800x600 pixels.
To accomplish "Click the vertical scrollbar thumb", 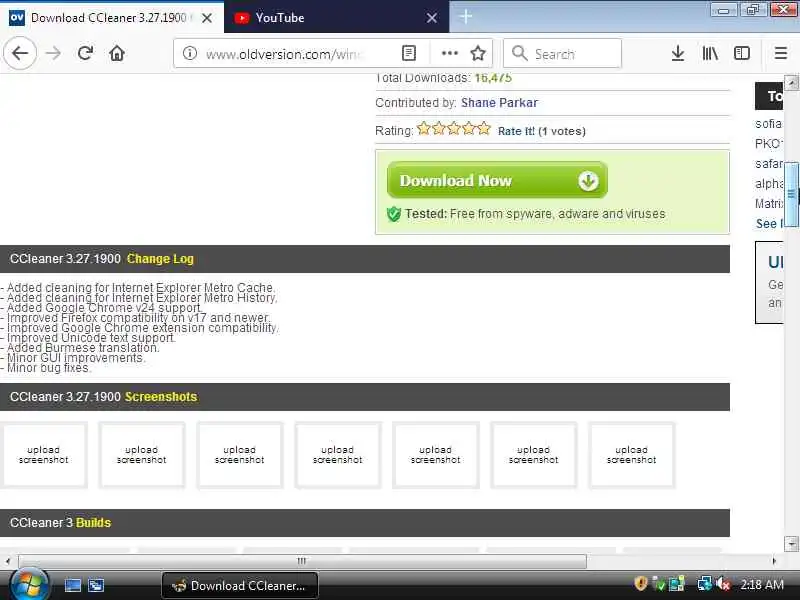I will 791,194.
